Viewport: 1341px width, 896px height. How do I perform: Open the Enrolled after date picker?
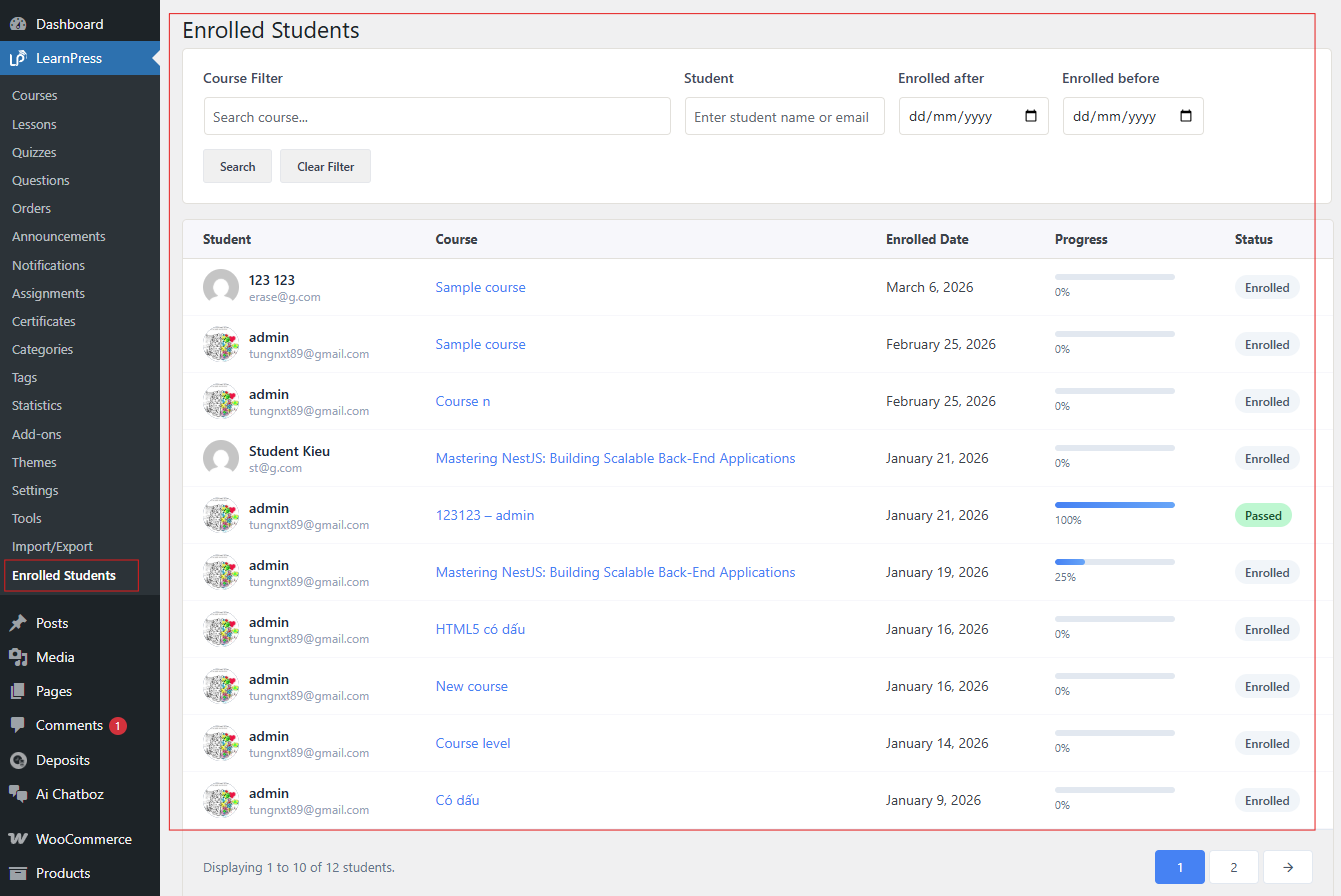1031,116
